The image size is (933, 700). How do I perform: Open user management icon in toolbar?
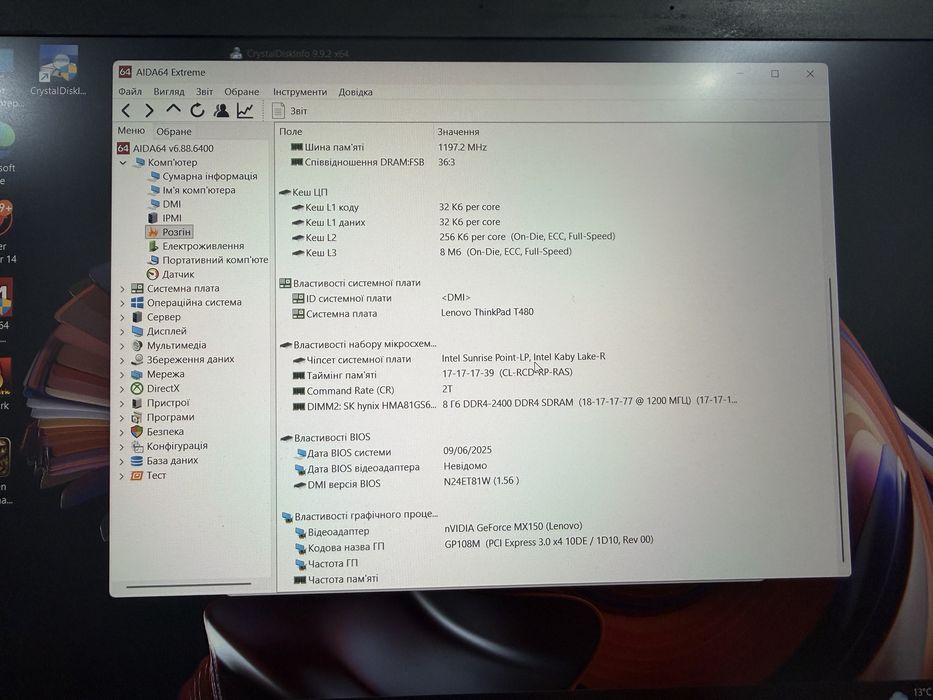[221, 110]
